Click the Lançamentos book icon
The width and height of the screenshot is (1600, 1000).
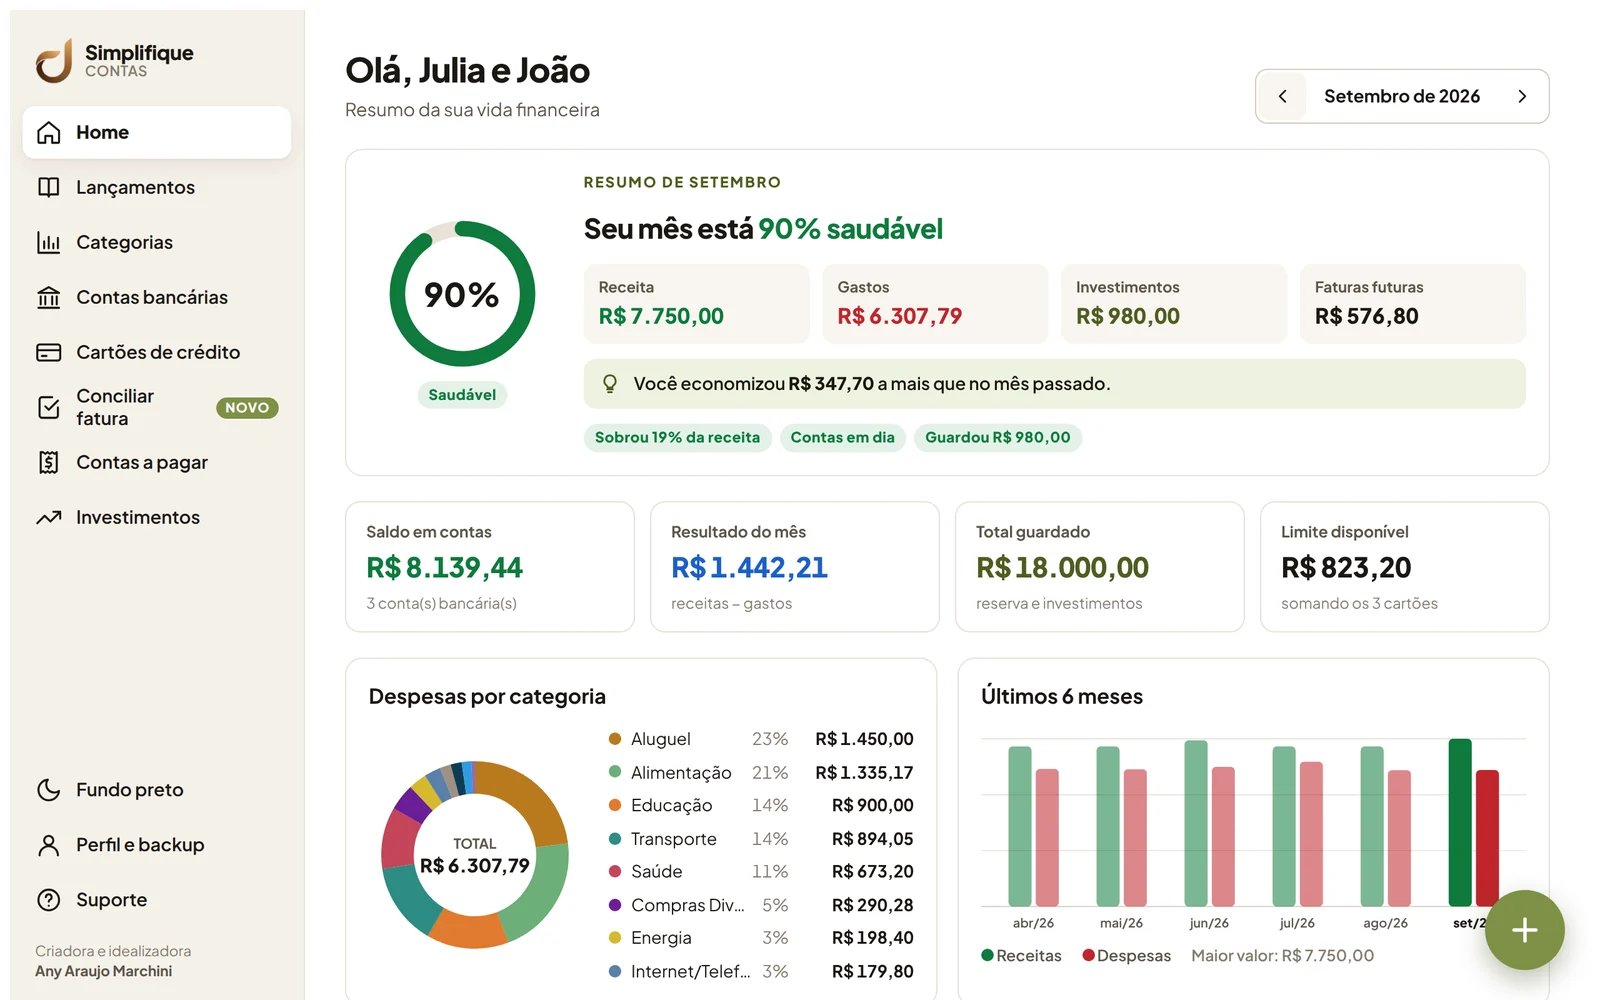coord(49,188)
